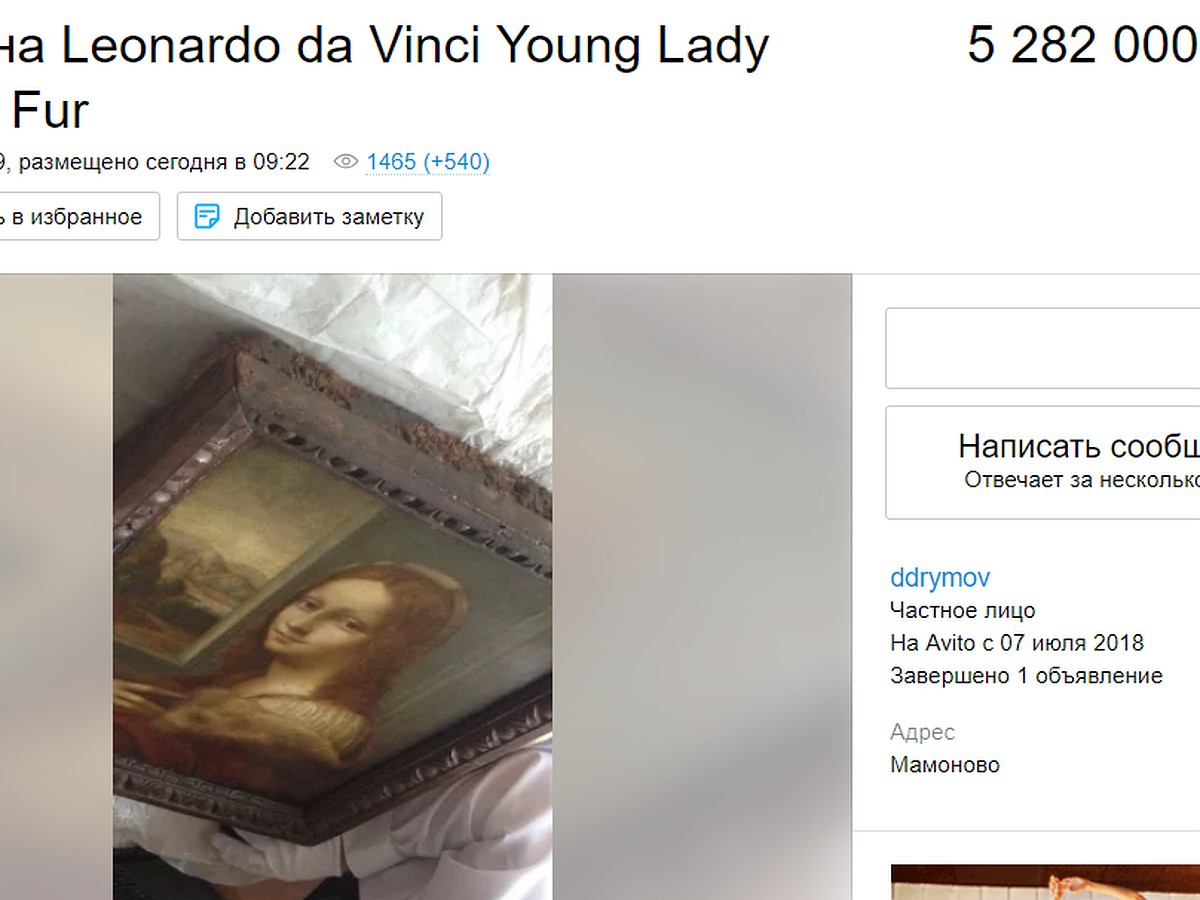Screen dimensions: 1200x900
Task: Click the На Avito с 07 июля 2018 text
Action: click(1017, 643)
